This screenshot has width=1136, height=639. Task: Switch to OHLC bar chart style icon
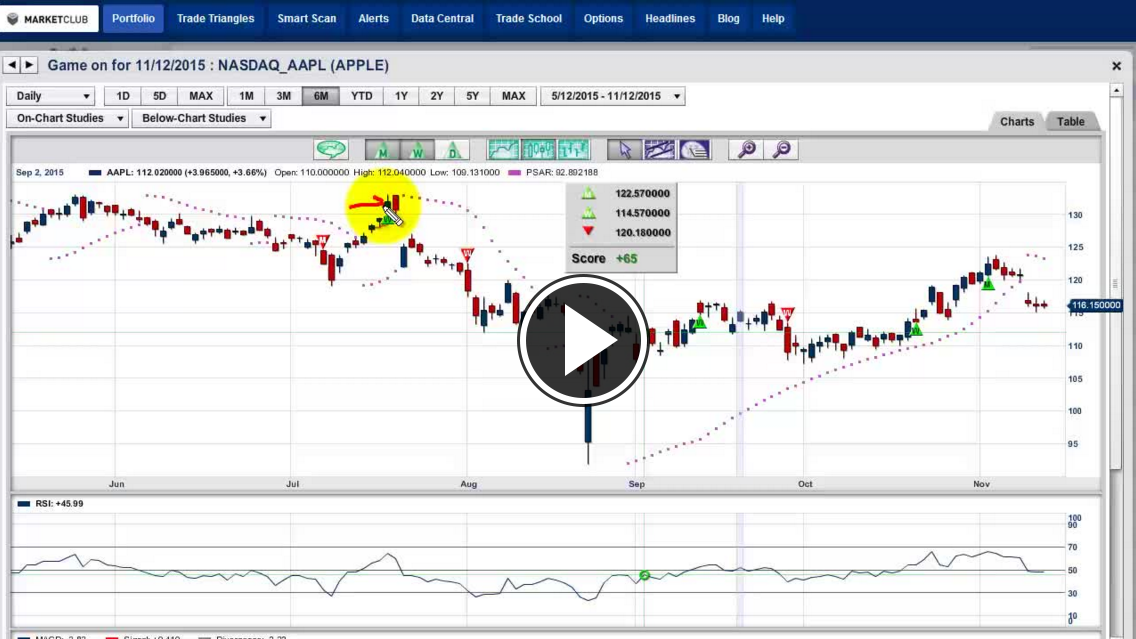tap(573, 150)
